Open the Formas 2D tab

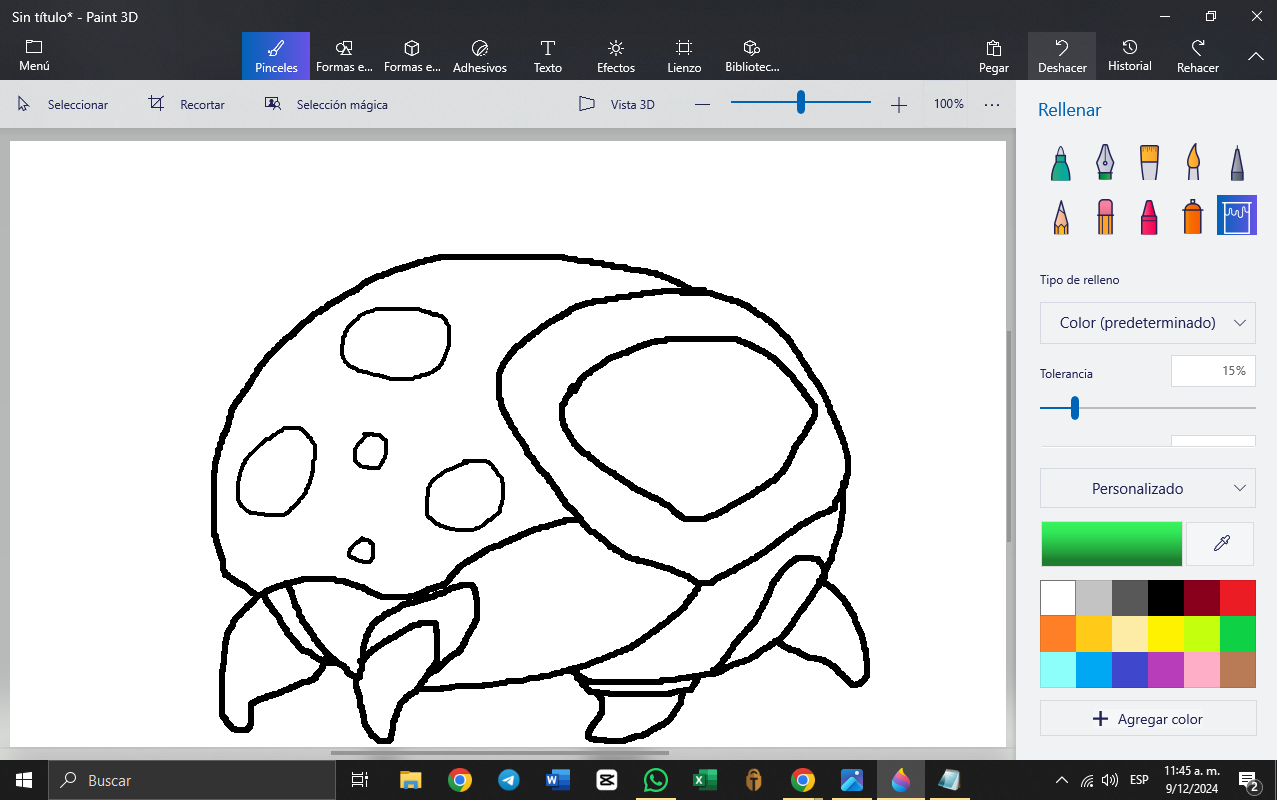pyautogui.click(x=344, y=56)
